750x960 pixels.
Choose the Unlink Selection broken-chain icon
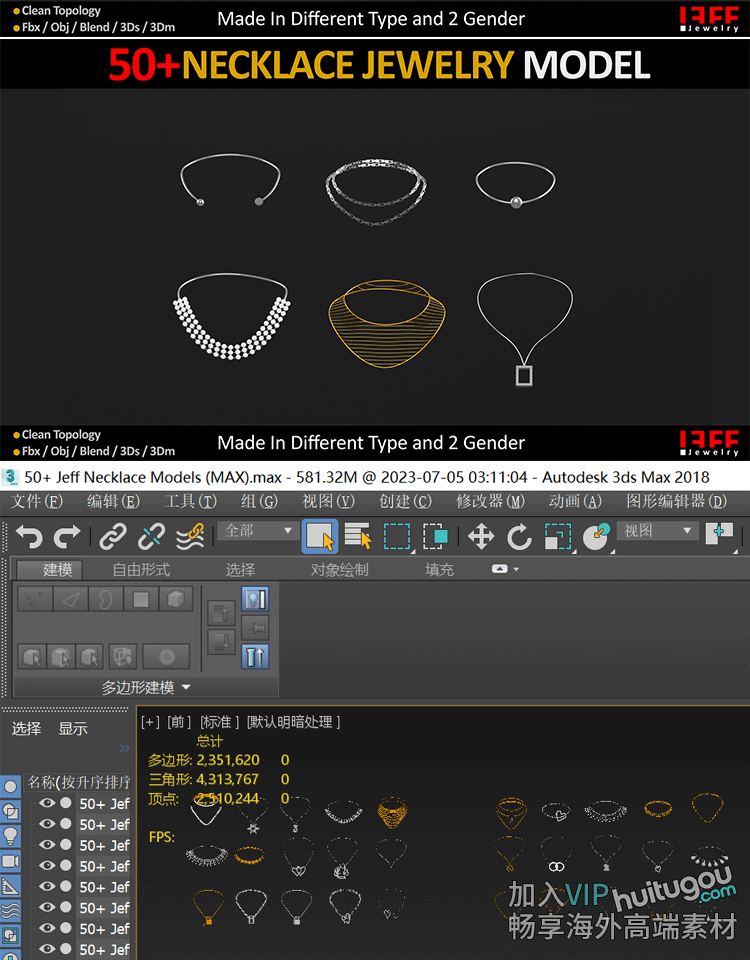click(x=151, y=537)
